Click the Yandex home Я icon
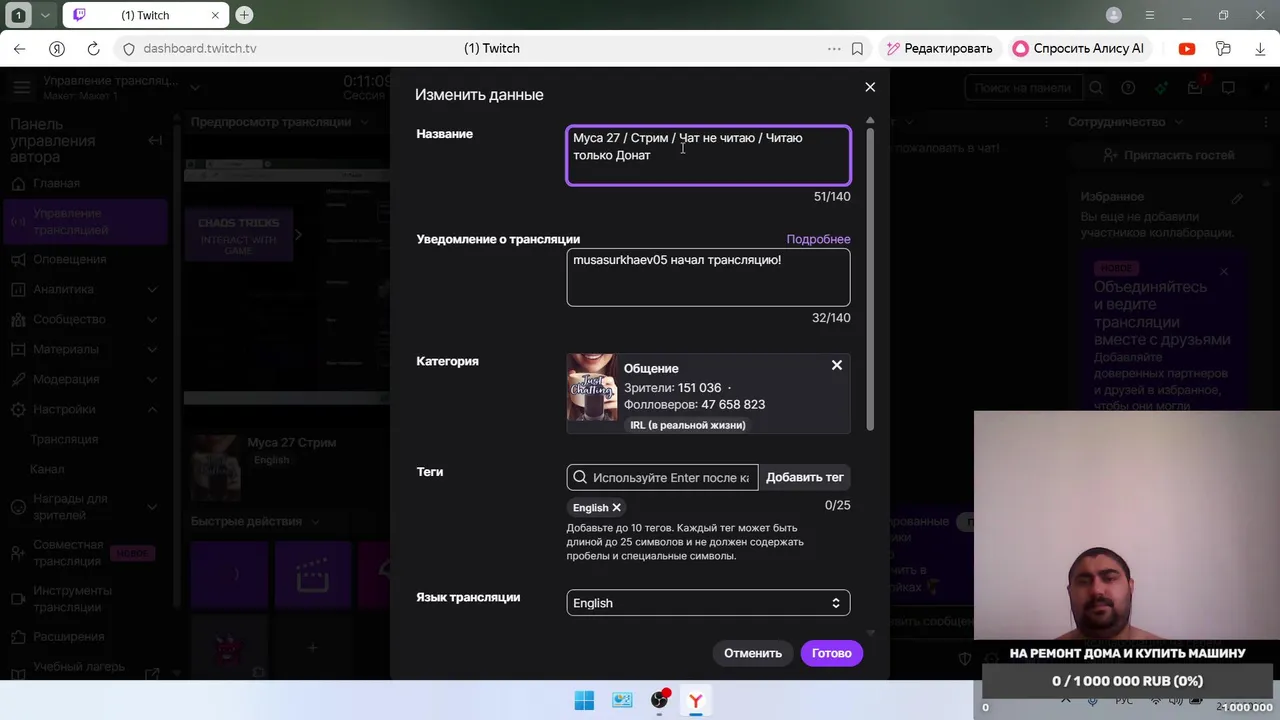 coord(57,48)
